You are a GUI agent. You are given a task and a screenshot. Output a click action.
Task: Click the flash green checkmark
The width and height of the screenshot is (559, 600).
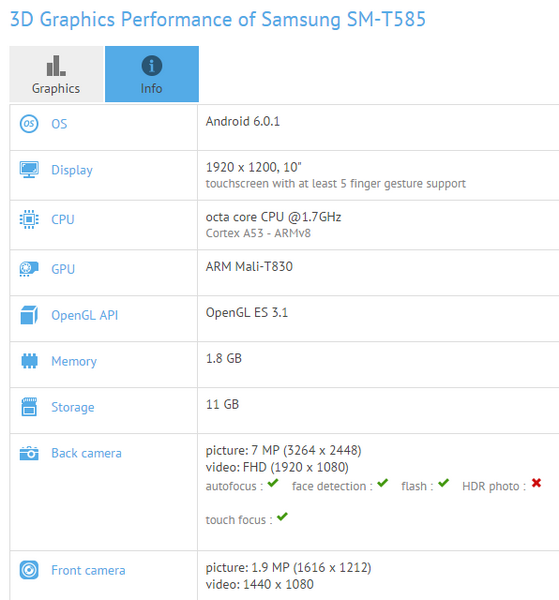point(443,483)
